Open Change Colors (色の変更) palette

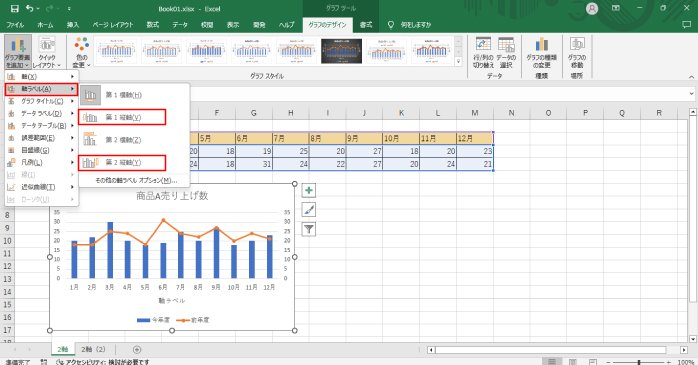[x=81, y=53]
